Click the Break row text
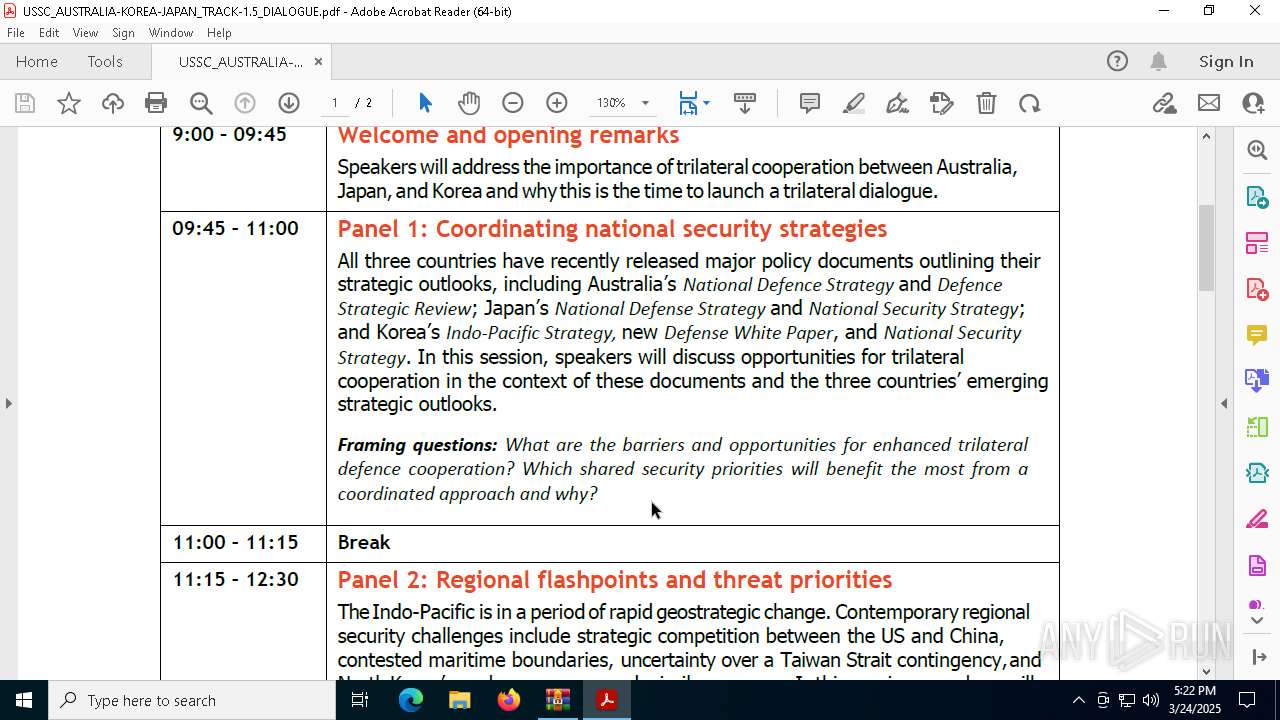Screen dimensions: 1280x720 tap(364, 542)
